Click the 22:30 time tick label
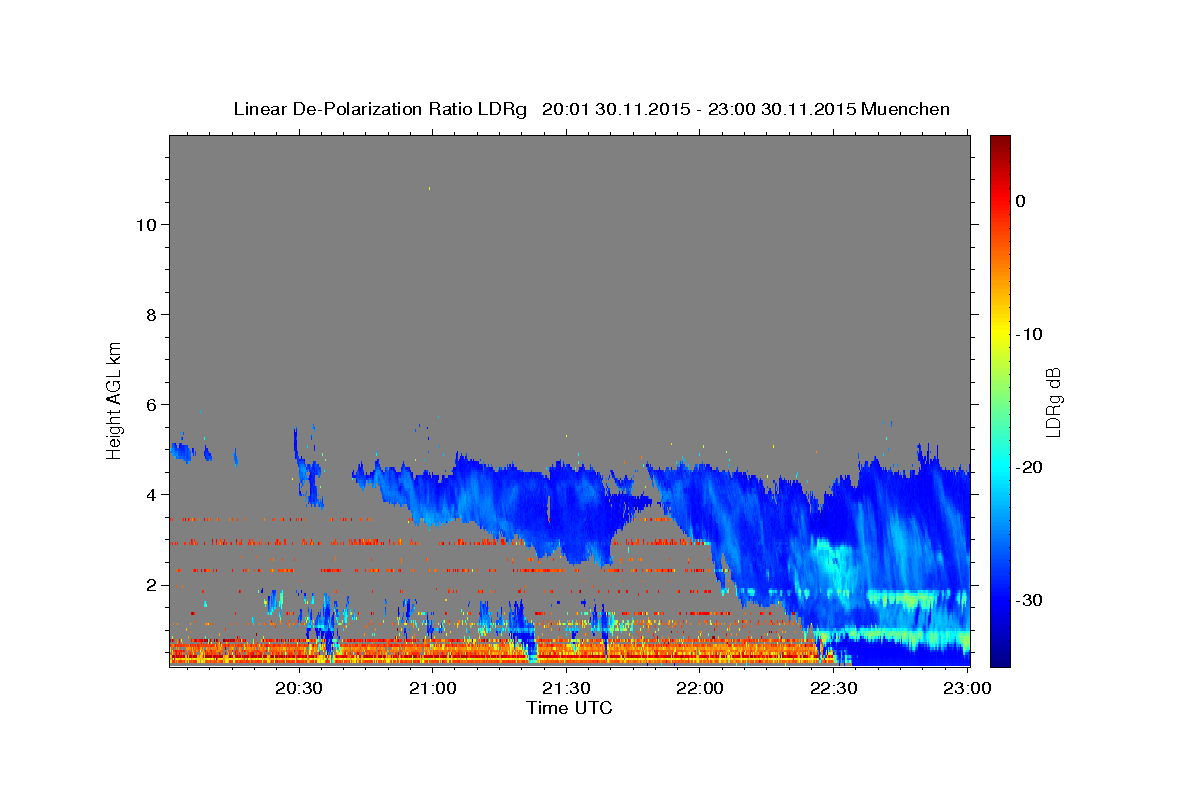The width and height of the screenshot is (1200, 800). (x=833, y=688)
